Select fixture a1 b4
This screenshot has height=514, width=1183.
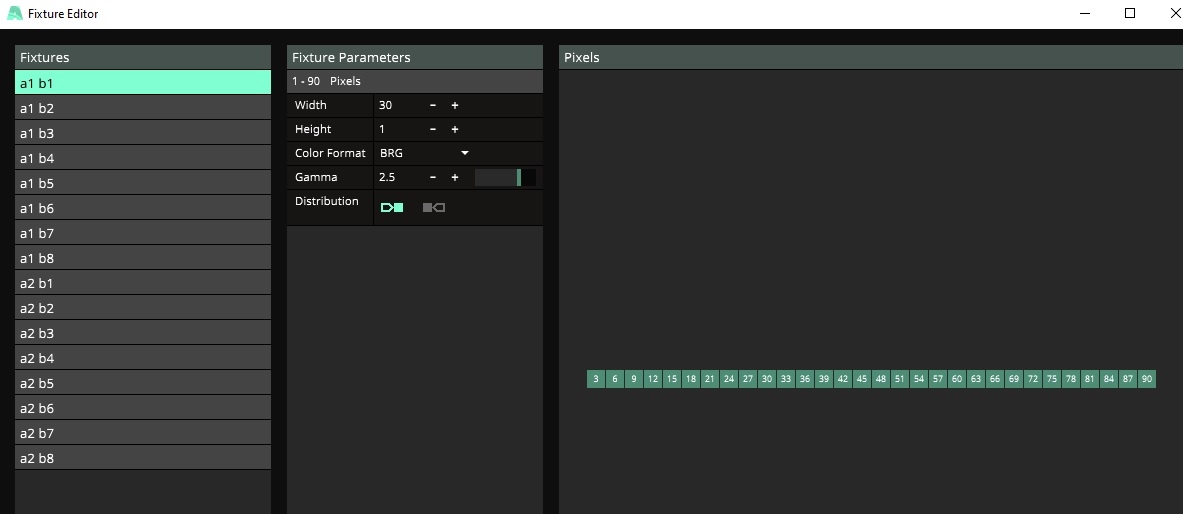click(143, 158)
